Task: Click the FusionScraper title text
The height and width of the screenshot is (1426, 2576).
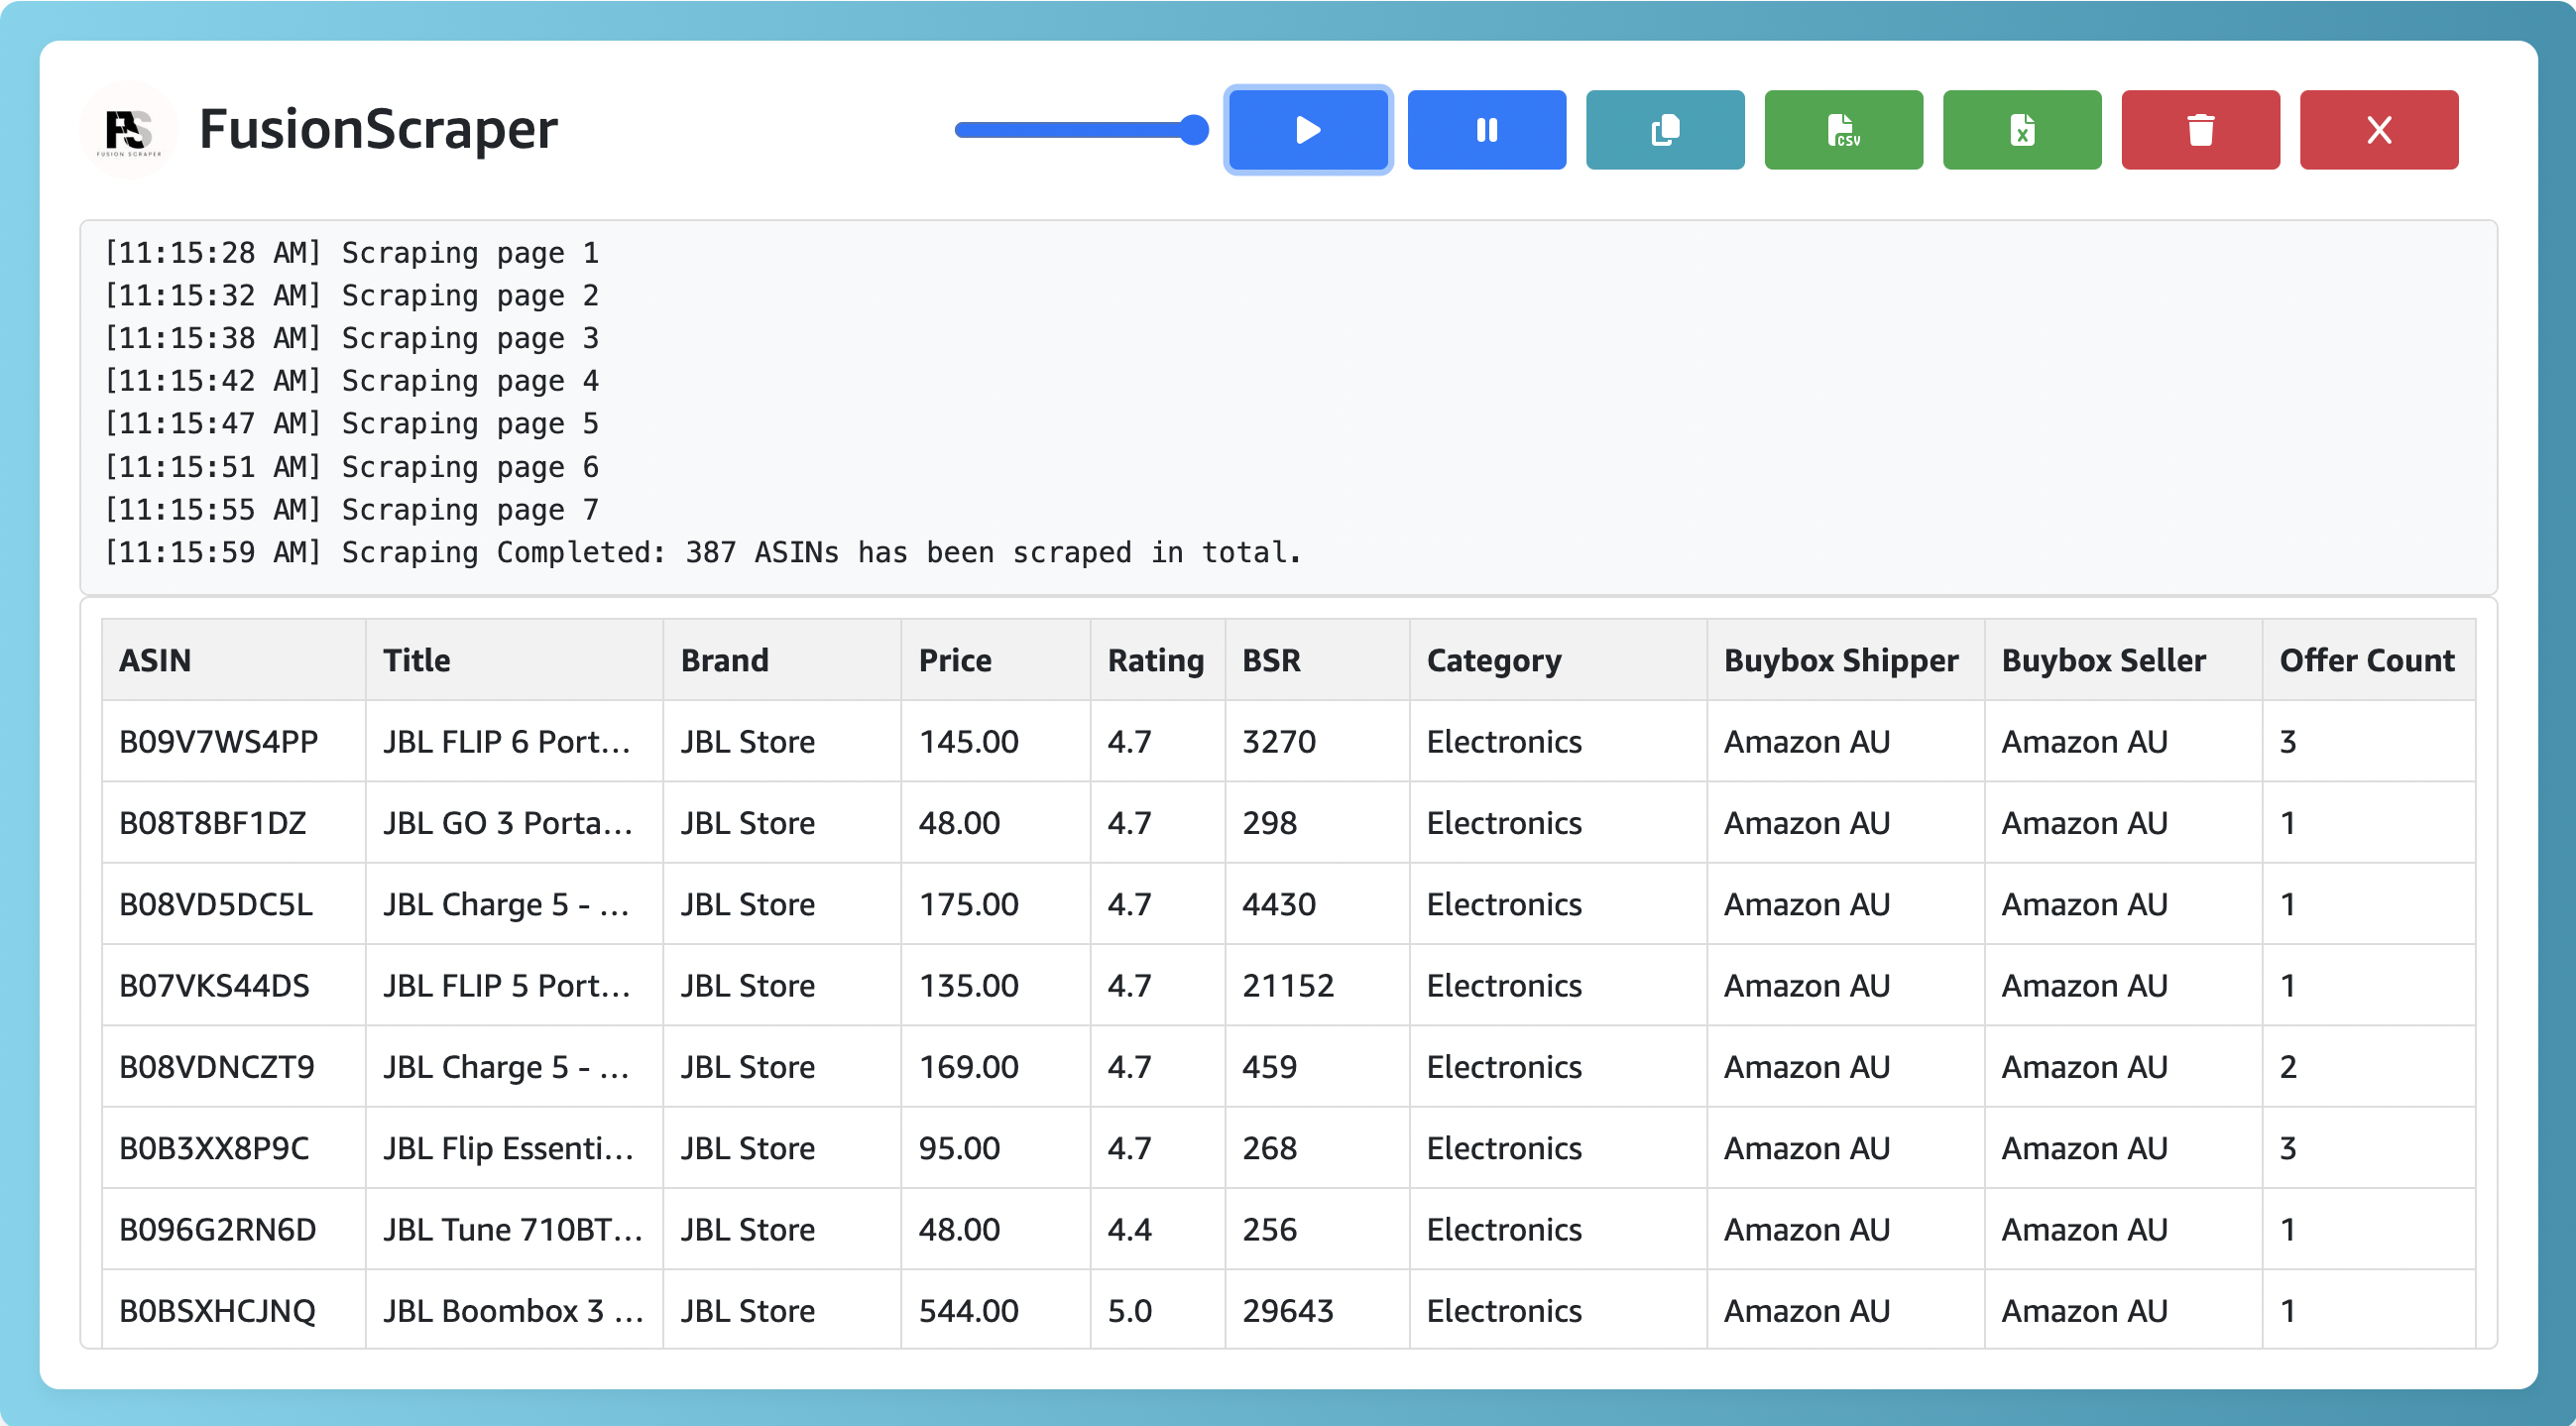Action: [x=379, y=130]
